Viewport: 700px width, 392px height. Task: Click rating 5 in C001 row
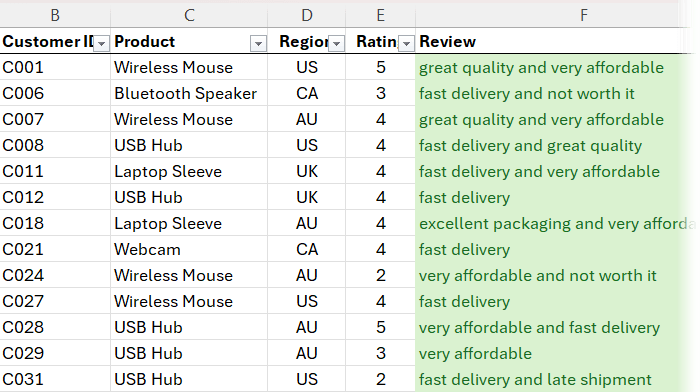click(x=380, y=67)
